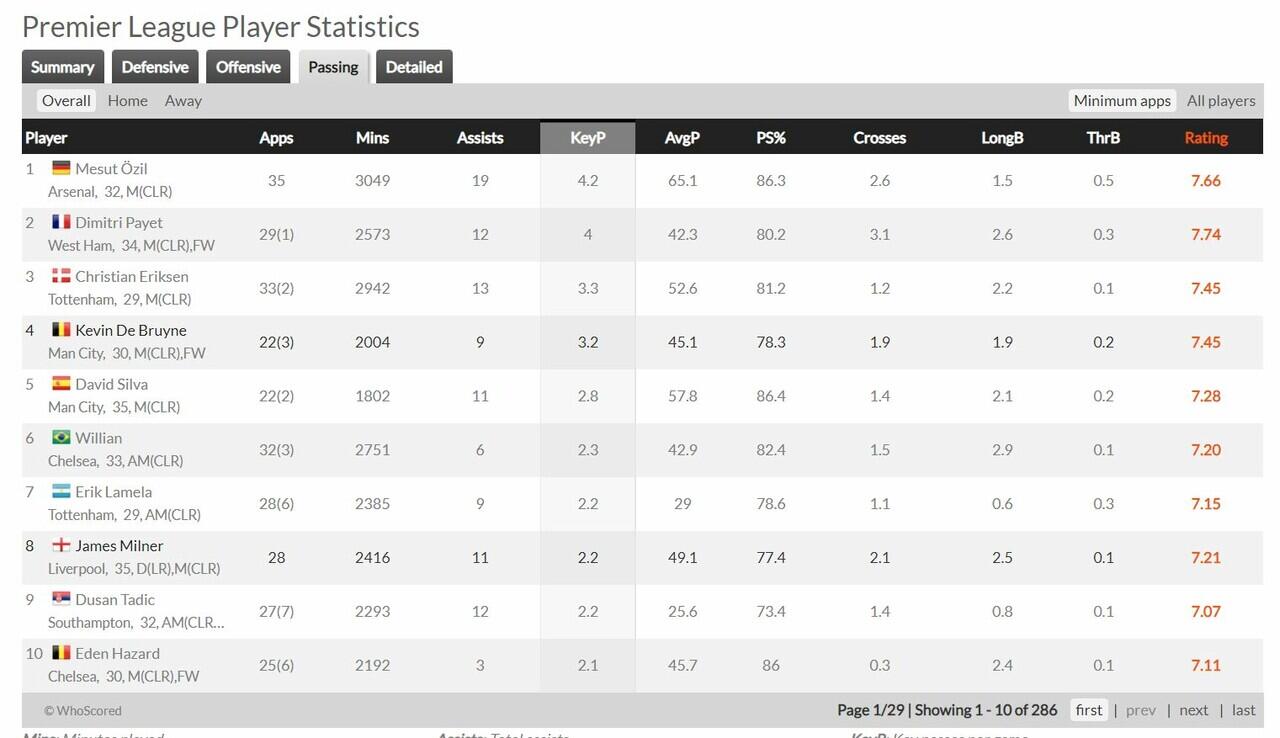Jump to the last results page

click(1243, 710)
